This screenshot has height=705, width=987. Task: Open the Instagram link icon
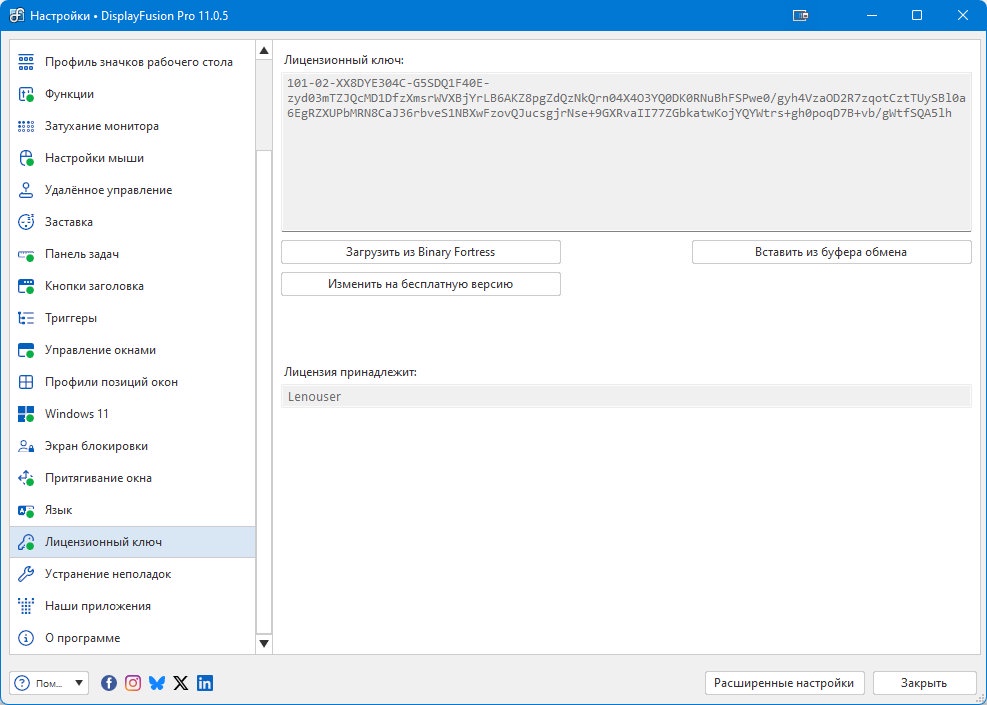point(133,683)
